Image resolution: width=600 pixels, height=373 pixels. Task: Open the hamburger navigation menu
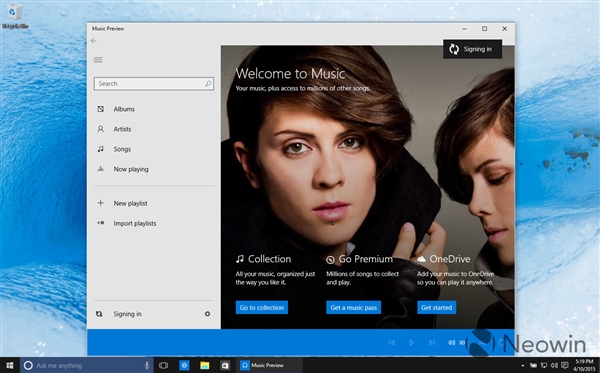(x=98, y=60)
